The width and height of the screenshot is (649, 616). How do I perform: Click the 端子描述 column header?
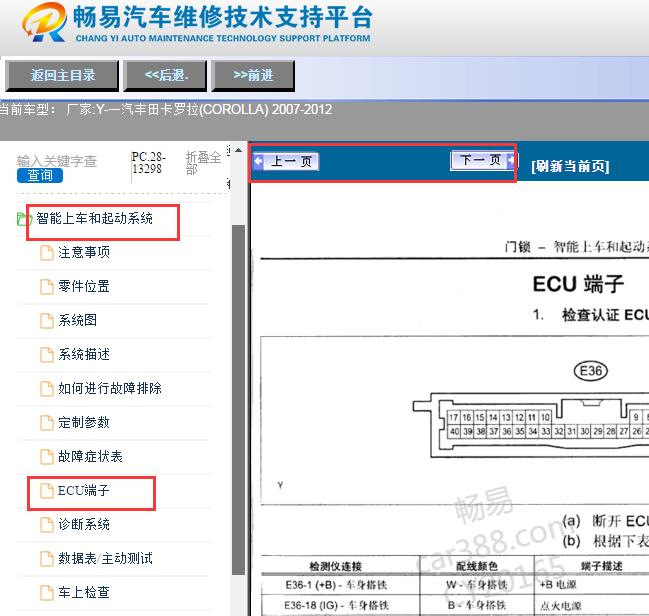point(601,566)
